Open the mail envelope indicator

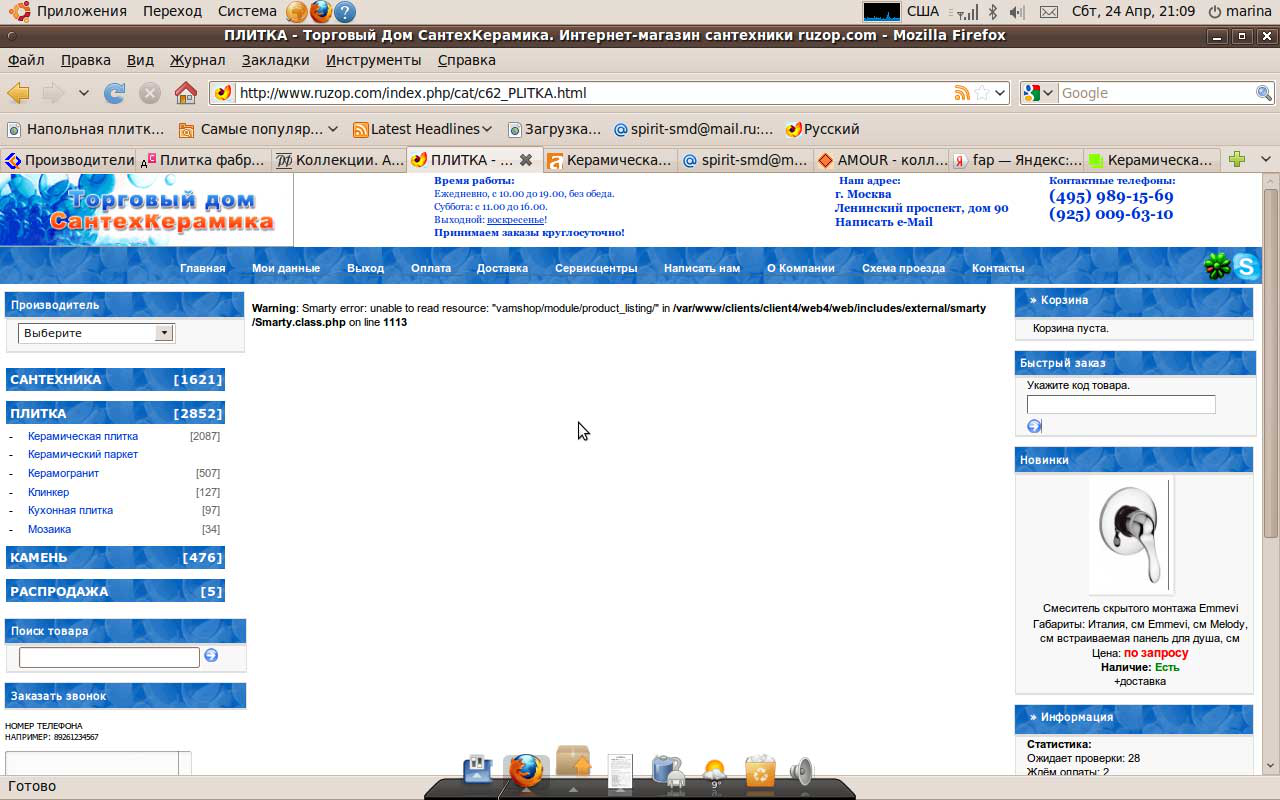click(1049, 12)
